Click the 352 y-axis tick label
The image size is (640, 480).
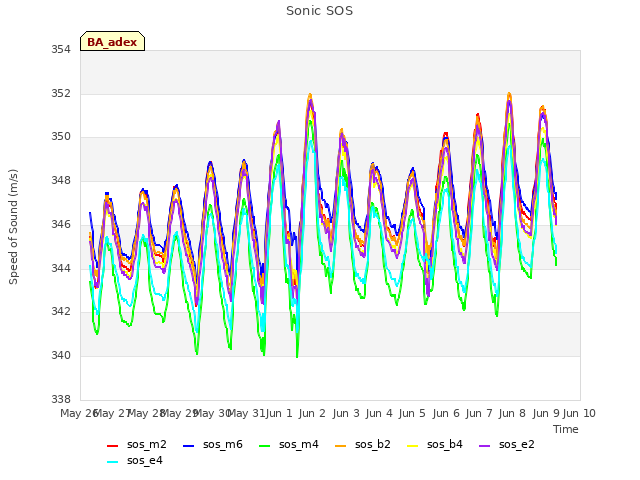[x=61, y=93]
